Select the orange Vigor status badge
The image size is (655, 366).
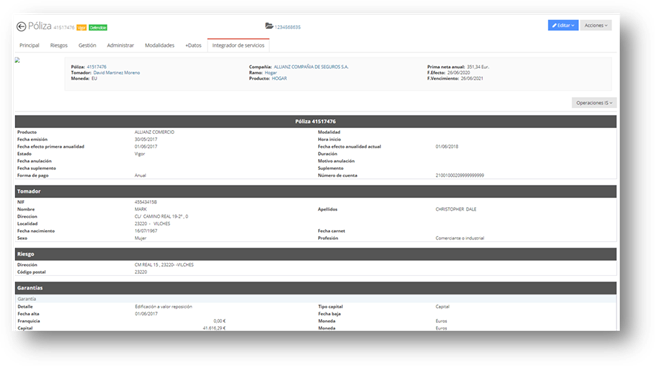click(81, 28)
